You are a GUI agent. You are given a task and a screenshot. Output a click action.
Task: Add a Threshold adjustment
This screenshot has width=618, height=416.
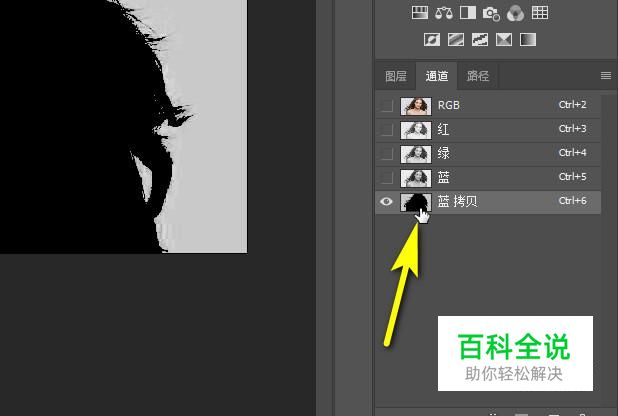(x=480, y=39)
